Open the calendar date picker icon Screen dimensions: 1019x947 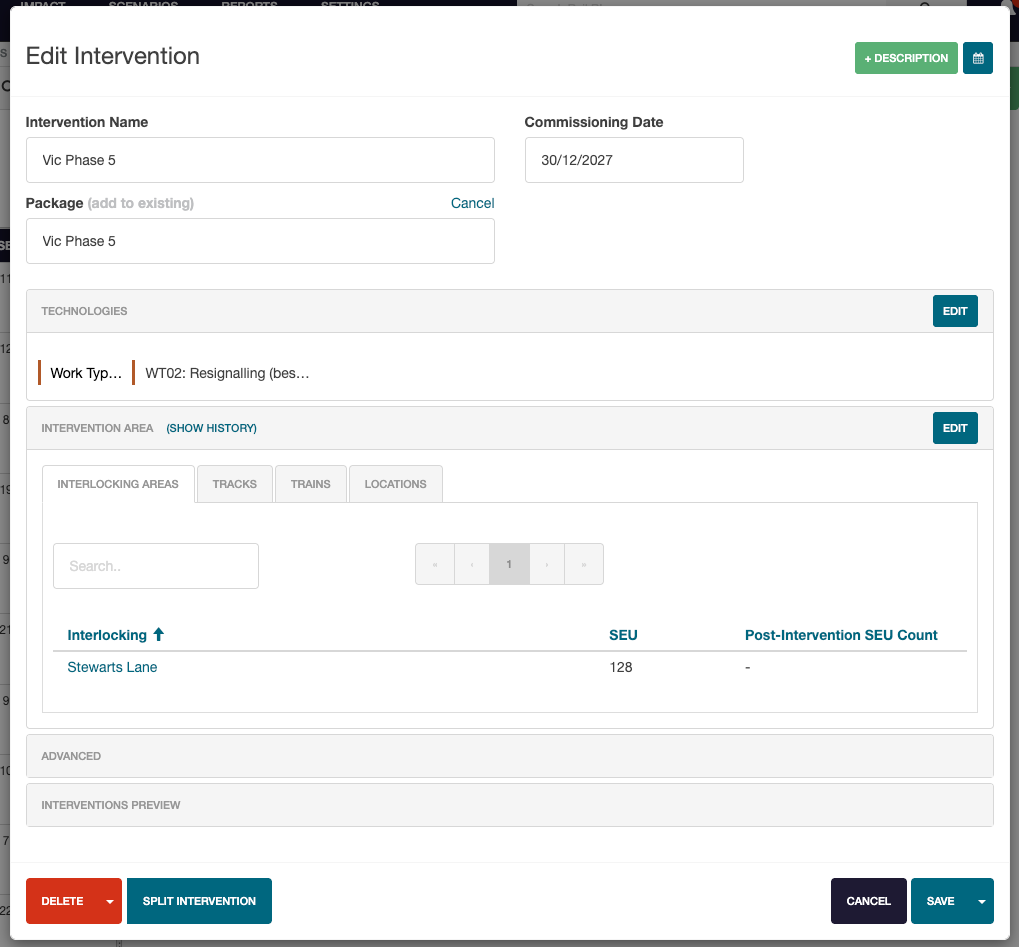[977, 58]
